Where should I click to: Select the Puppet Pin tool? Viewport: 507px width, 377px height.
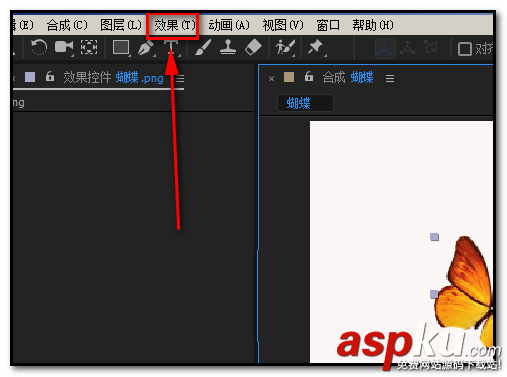[x=316, y=47]
